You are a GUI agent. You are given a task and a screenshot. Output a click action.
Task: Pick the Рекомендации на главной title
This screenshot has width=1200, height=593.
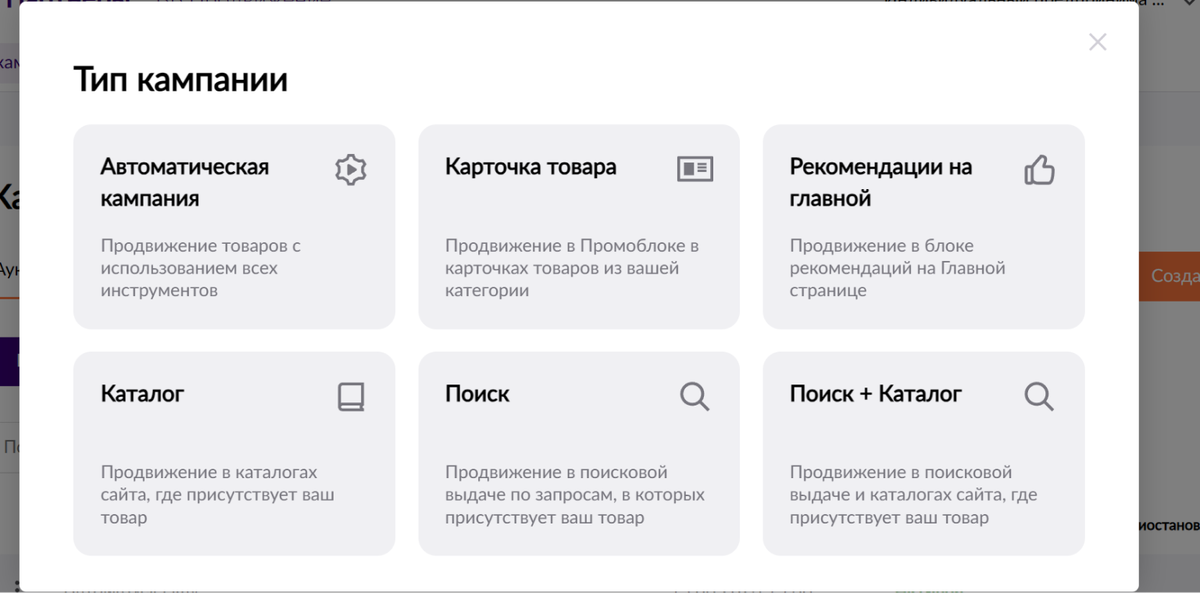881,182
